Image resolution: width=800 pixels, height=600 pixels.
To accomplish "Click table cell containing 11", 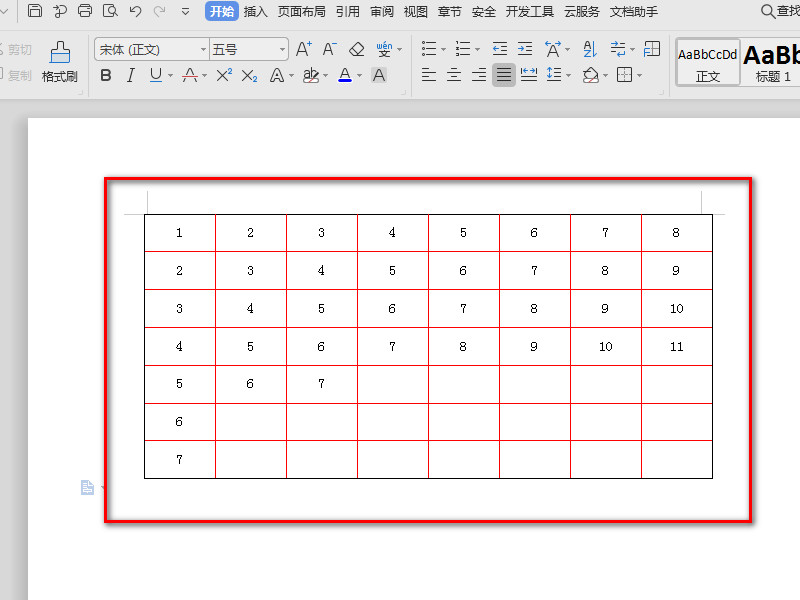I will [x=677, y=346].
